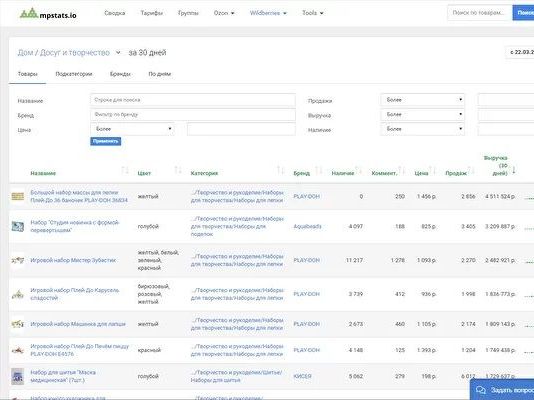Open the date range picker

coord(520,52)
